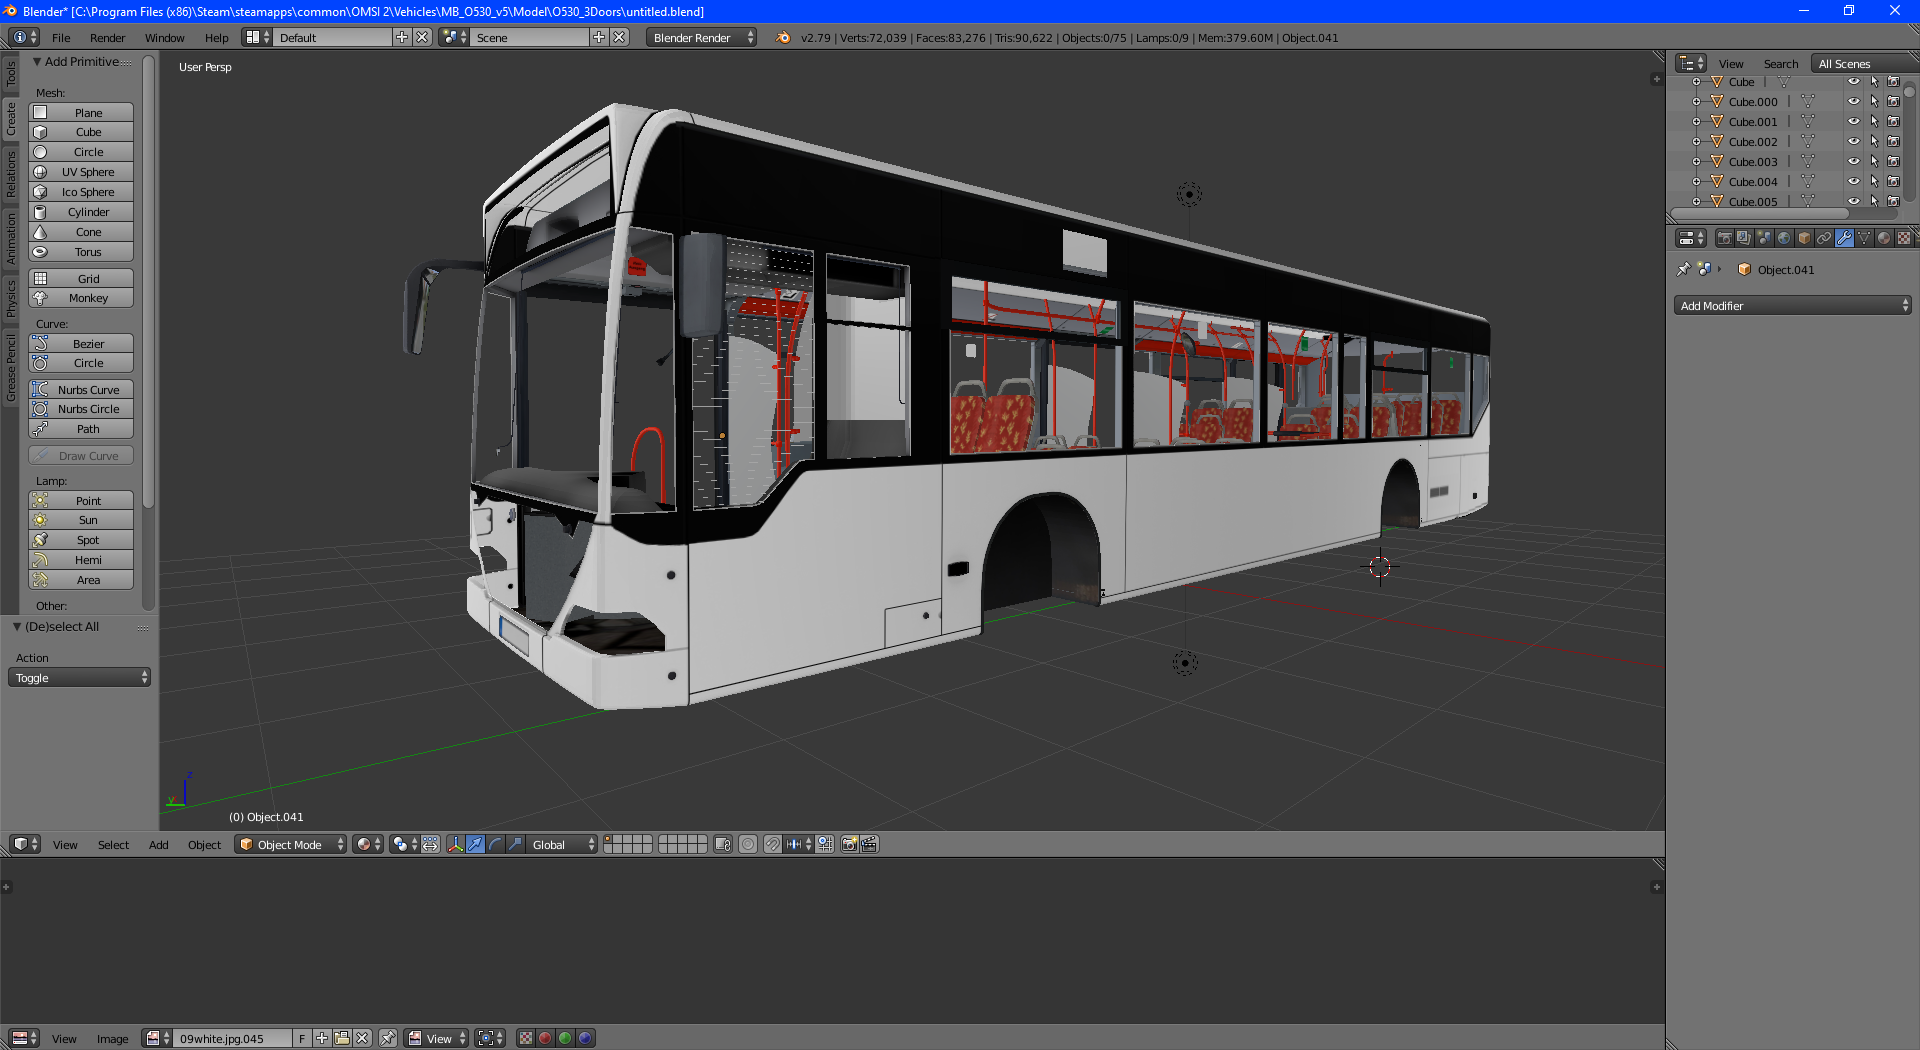Pin the image in image editor
The width and height of the screenshot is (1920, 1050).
click(x=388, y=1038)
